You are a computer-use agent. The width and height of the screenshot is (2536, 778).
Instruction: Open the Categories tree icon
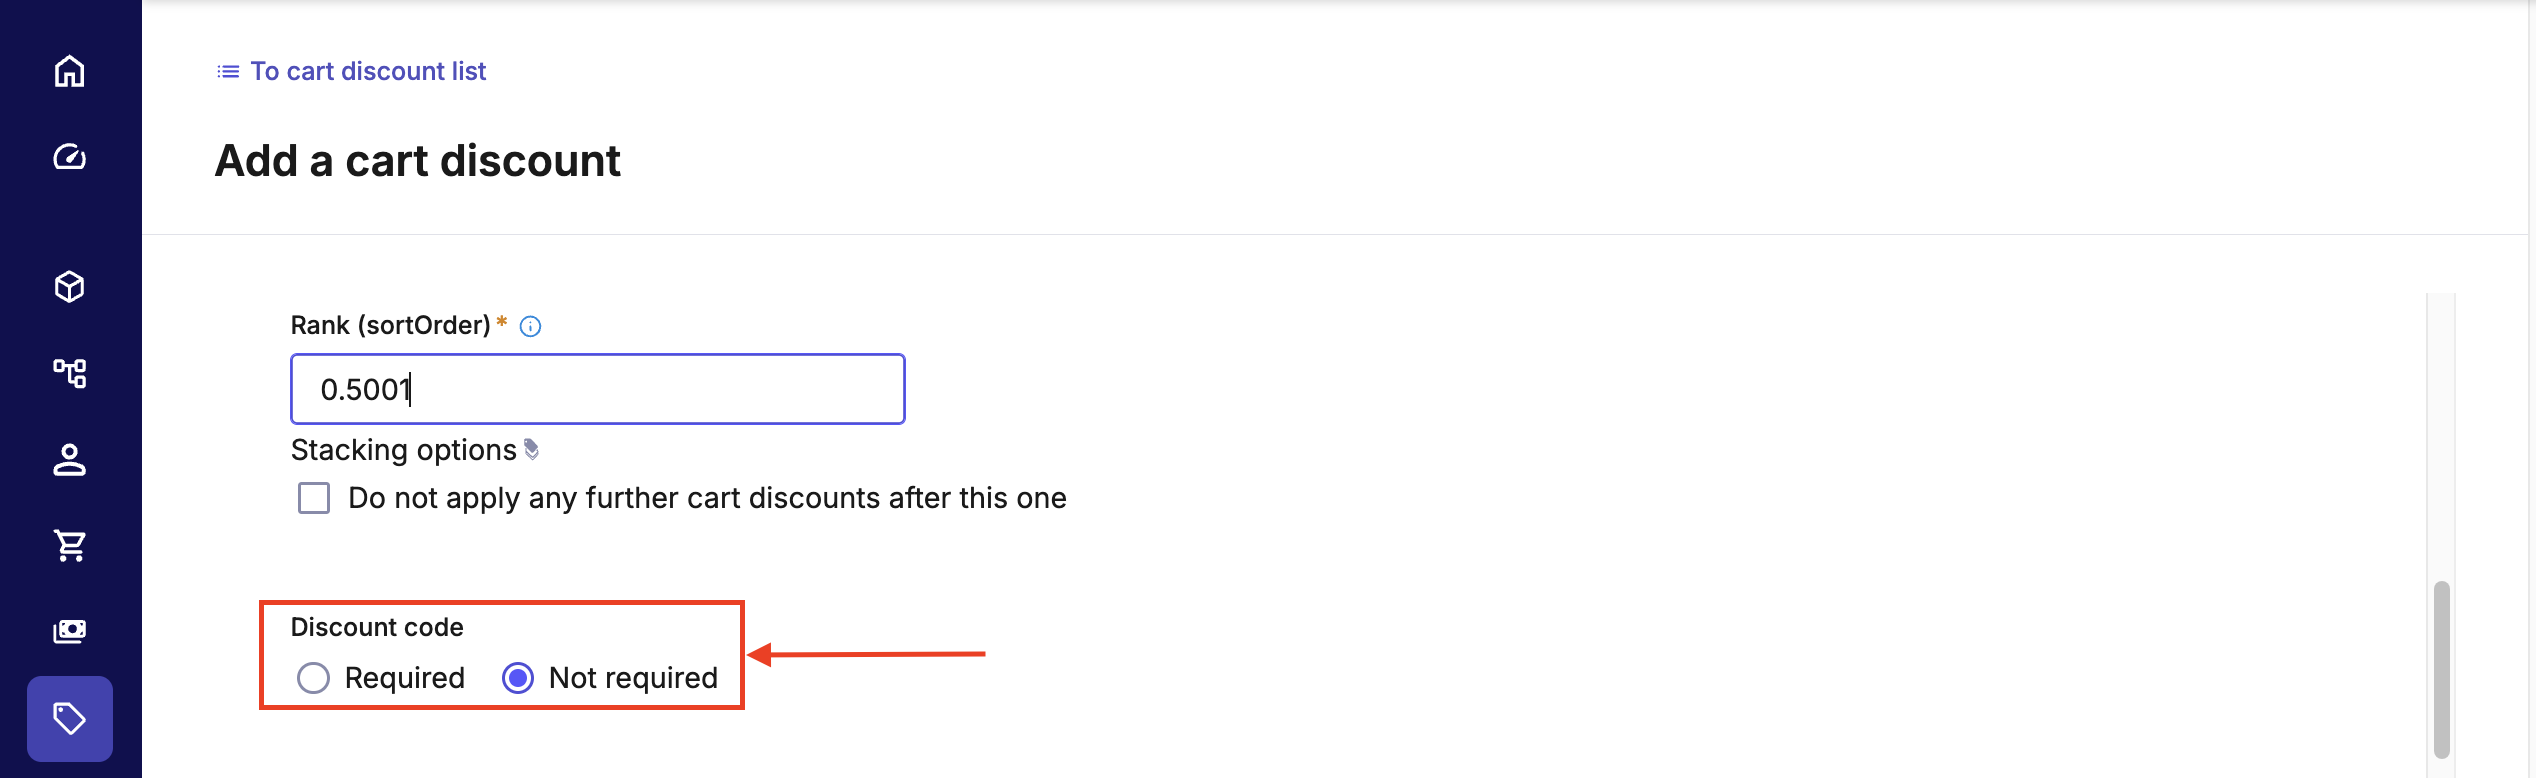coord(69,373)
